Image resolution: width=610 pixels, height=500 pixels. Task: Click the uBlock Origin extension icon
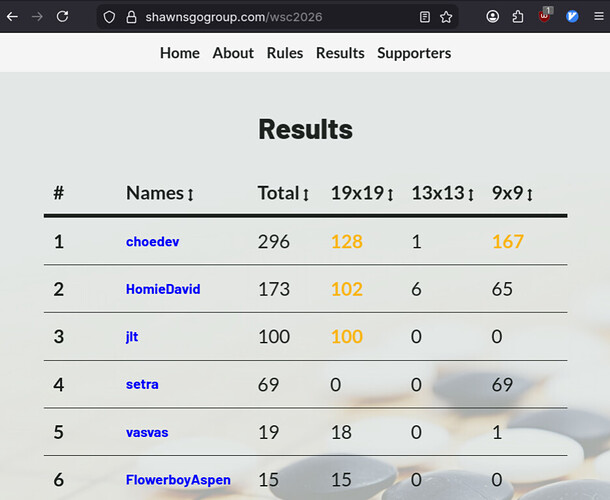545,16
